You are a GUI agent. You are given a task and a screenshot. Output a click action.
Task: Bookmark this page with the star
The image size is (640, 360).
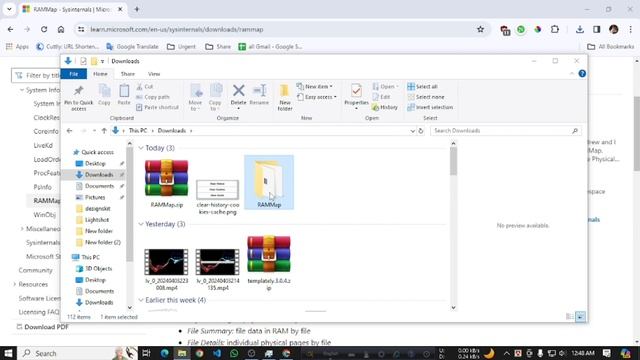pyautogui.click(x=480, y=29)
